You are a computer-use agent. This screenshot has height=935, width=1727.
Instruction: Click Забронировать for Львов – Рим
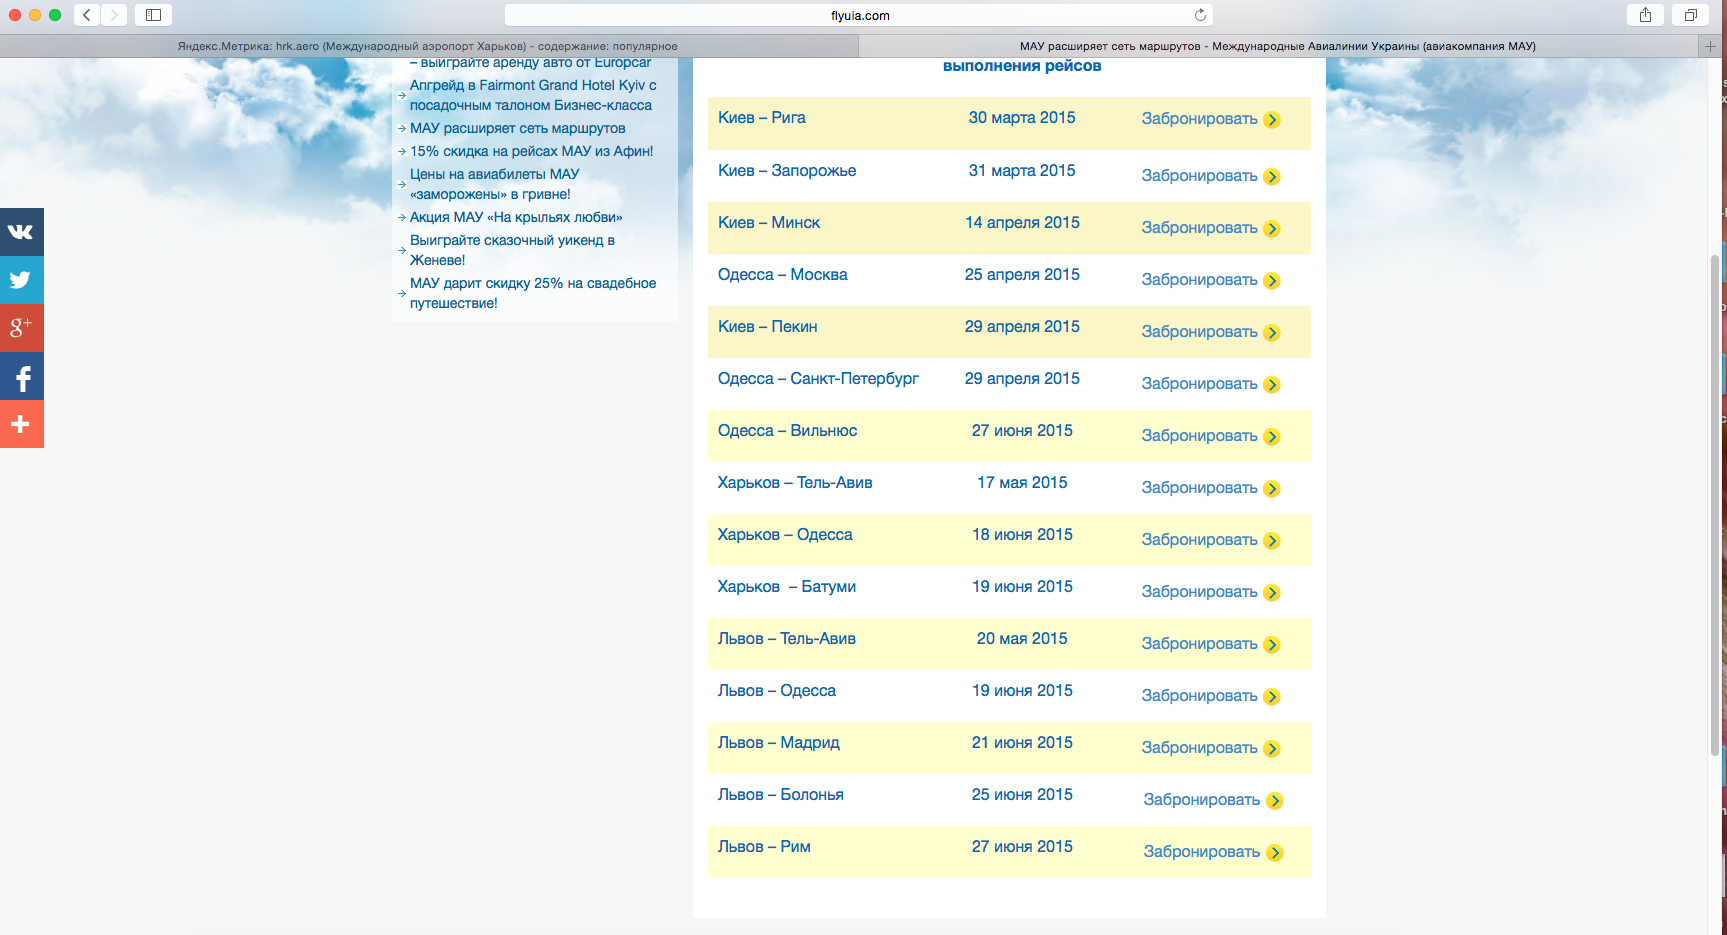(1201, 852)
